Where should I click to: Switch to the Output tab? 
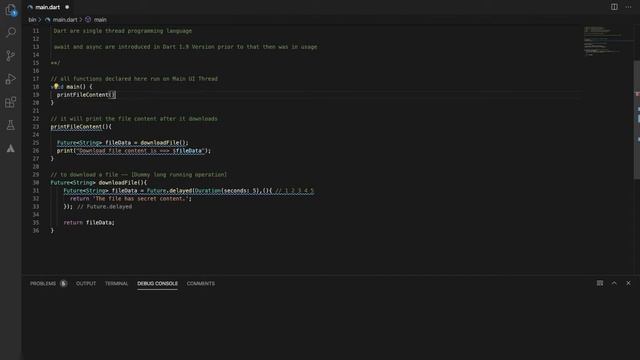click(86, 283)
